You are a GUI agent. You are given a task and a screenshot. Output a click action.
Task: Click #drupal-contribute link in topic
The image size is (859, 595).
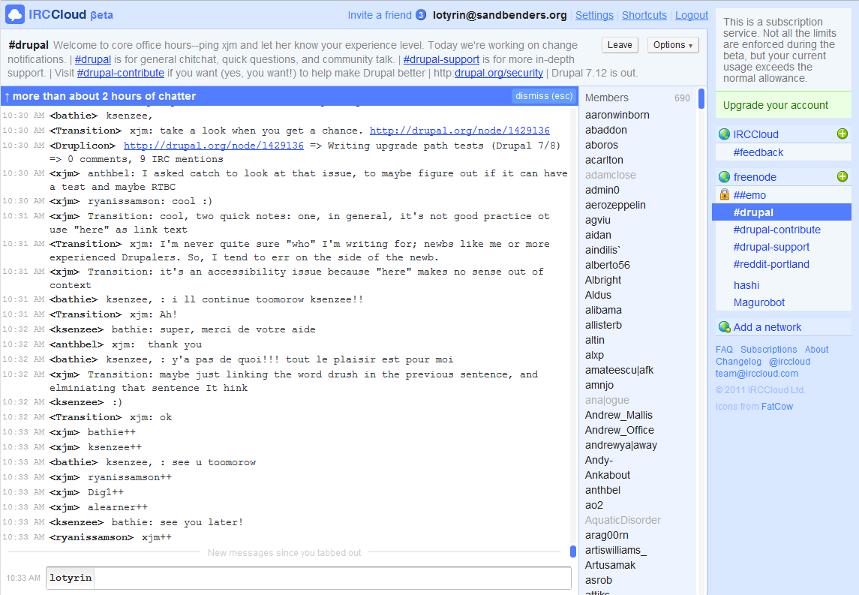[x=120, y=73]
